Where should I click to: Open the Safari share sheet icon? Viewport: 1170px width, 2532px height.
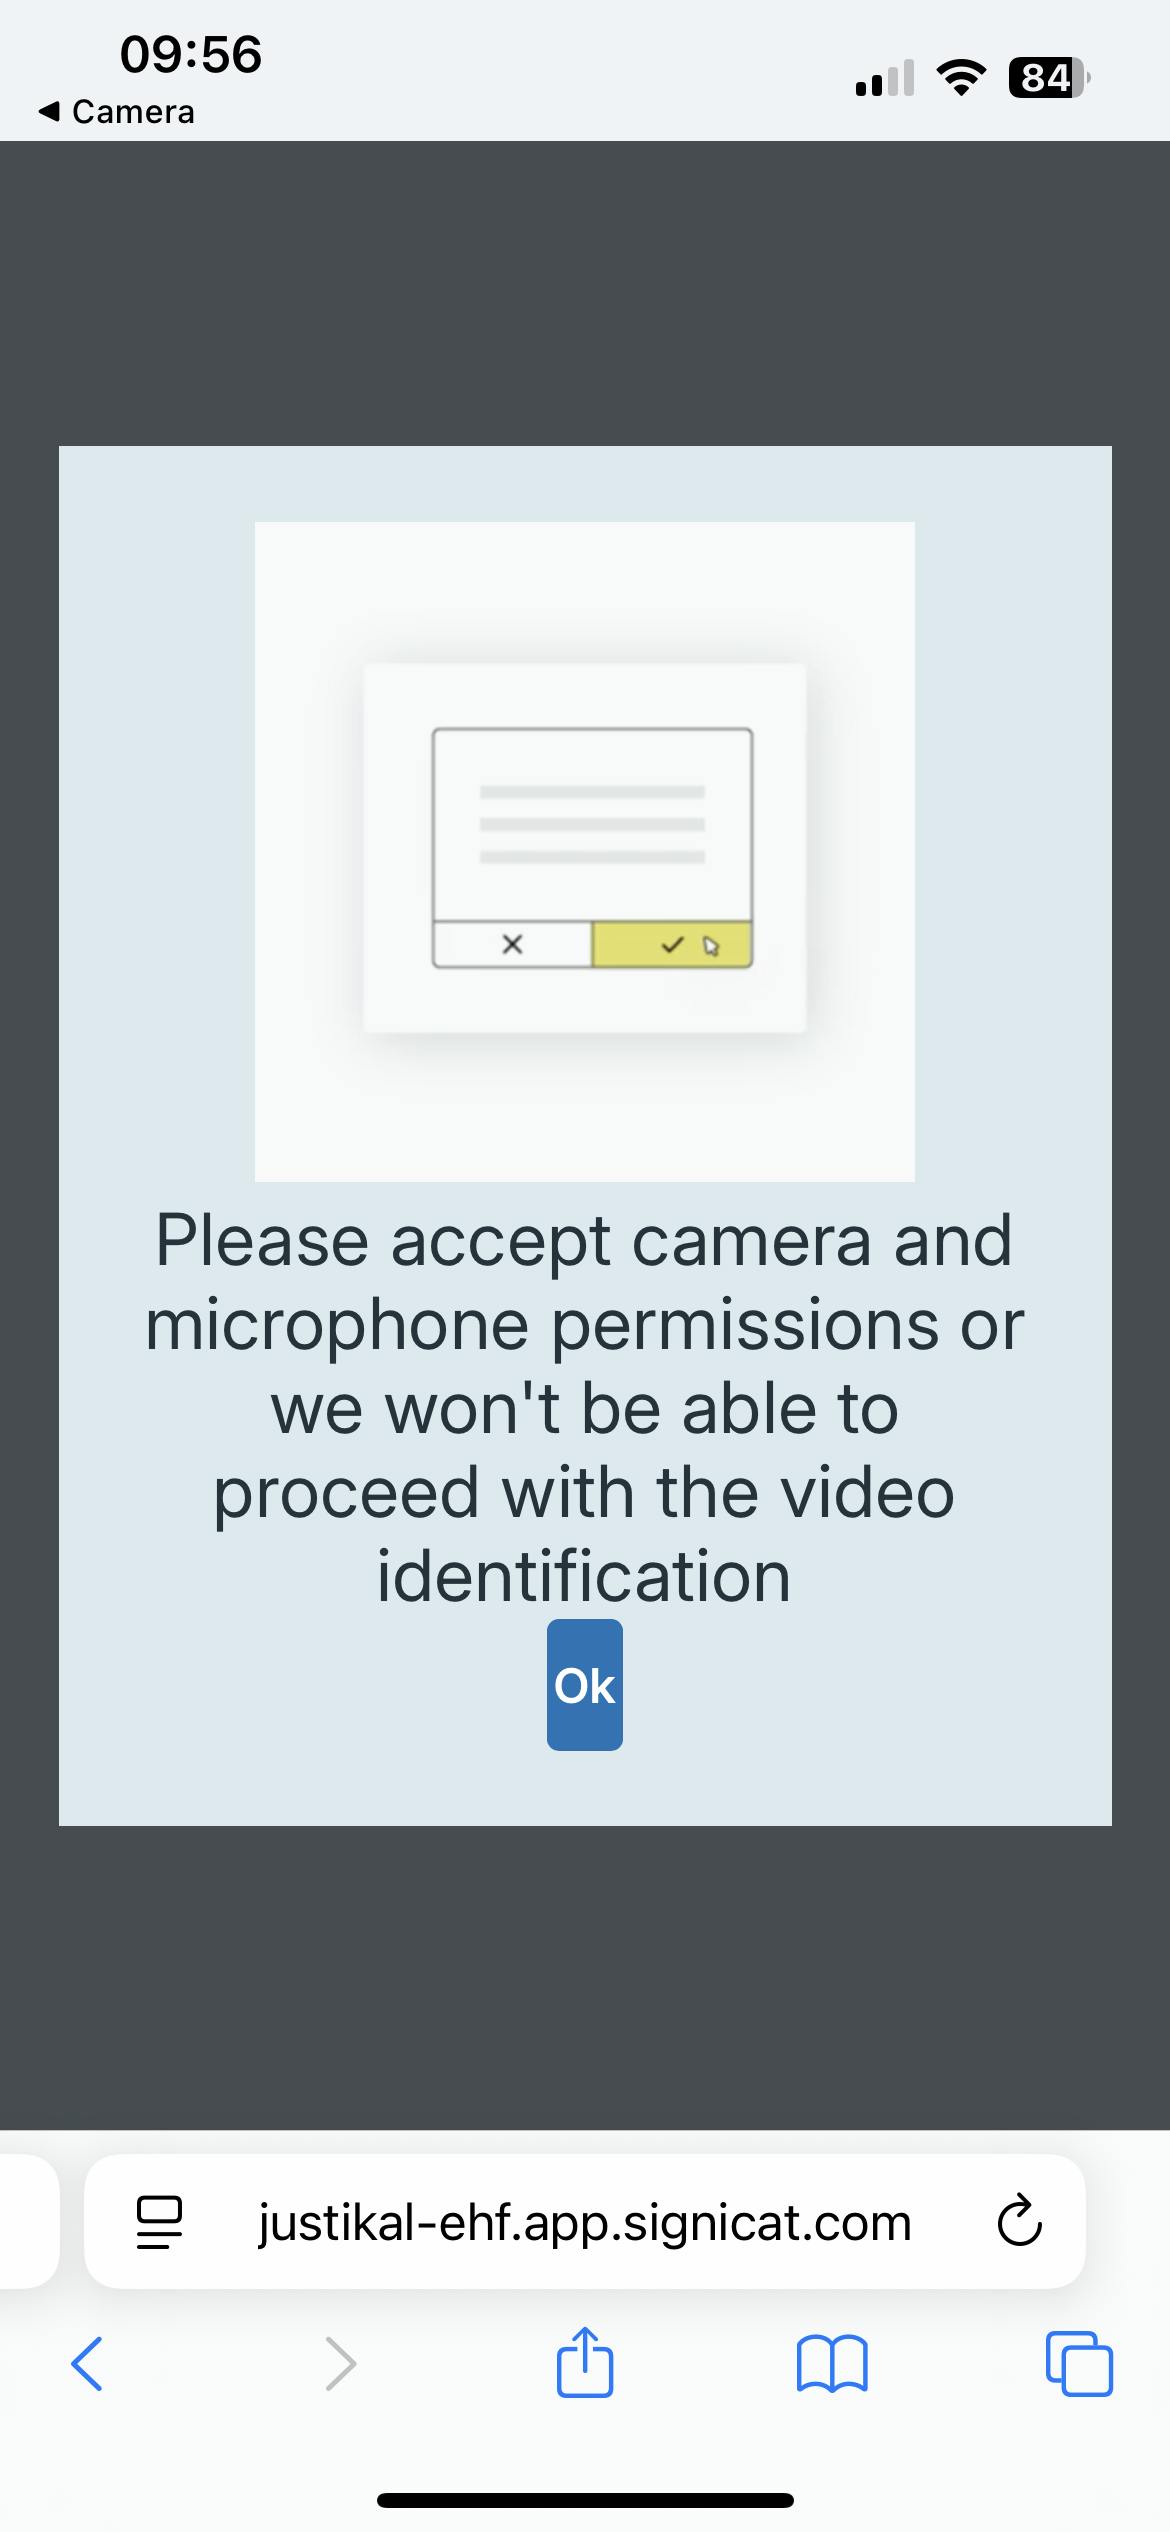coord(585,2361)
